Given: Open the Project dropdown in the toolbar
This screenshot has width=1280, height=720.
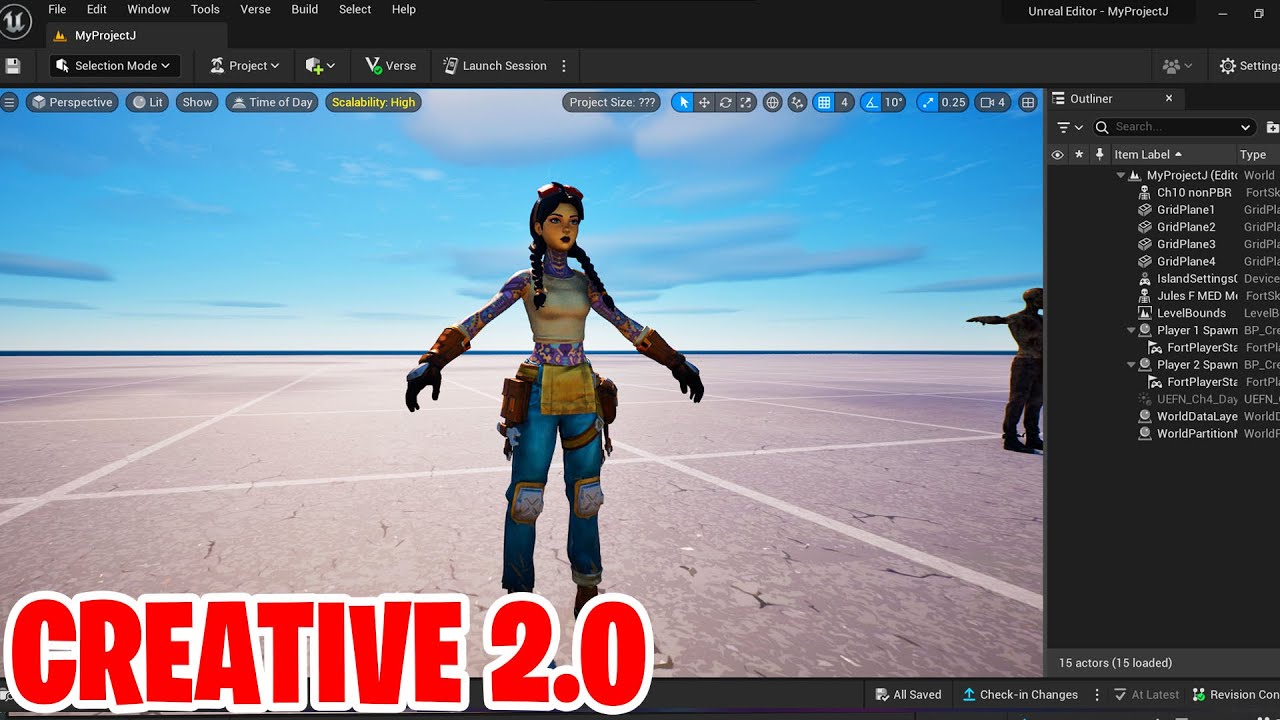Looking at the screenshot, I should (245, 66).
